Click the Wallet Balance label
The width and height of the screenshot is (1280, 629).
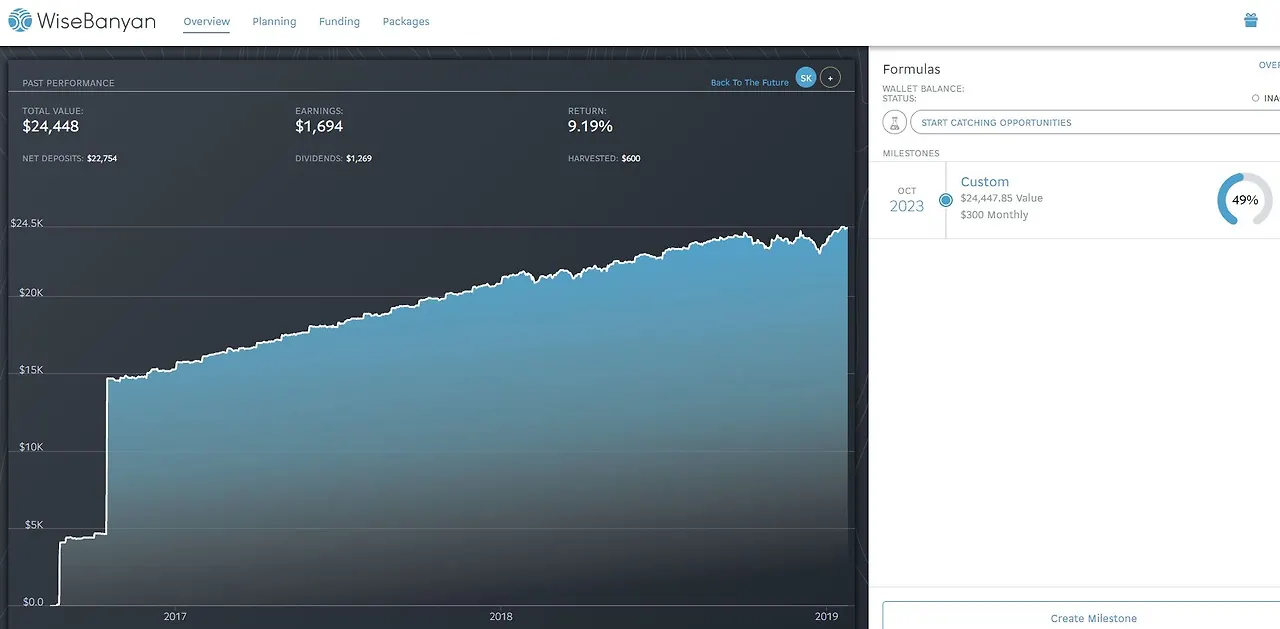tap(923, 89)
